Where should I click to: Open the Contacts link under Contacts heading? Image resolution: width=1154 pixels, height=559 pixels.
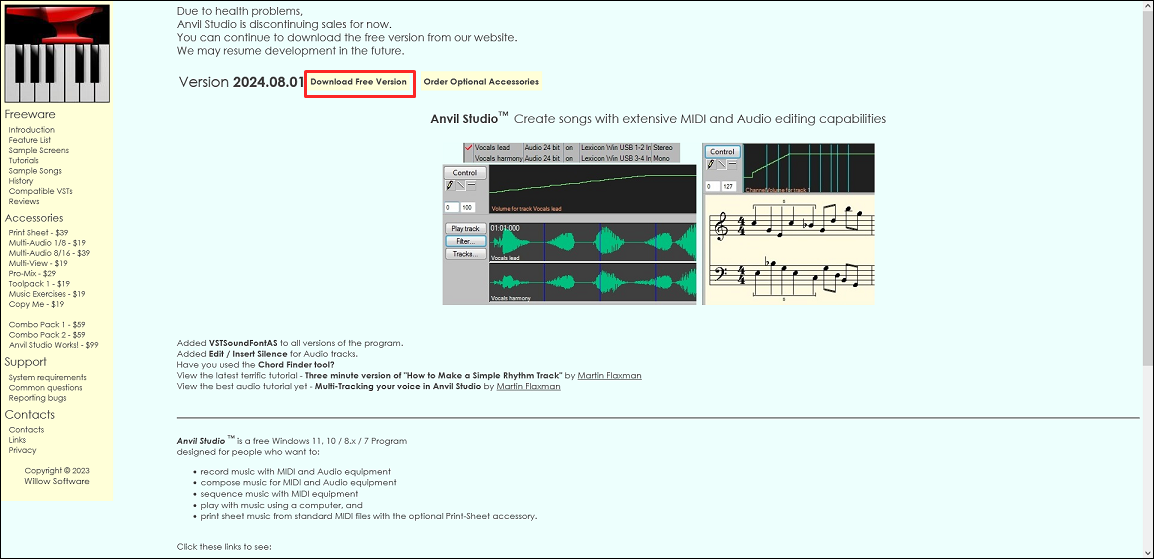tap(26, 430)
